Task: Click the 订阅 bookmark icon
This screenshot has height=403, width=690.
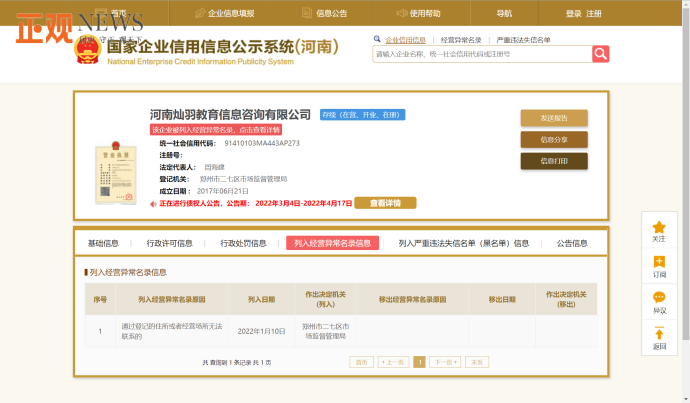Action: 659,262
